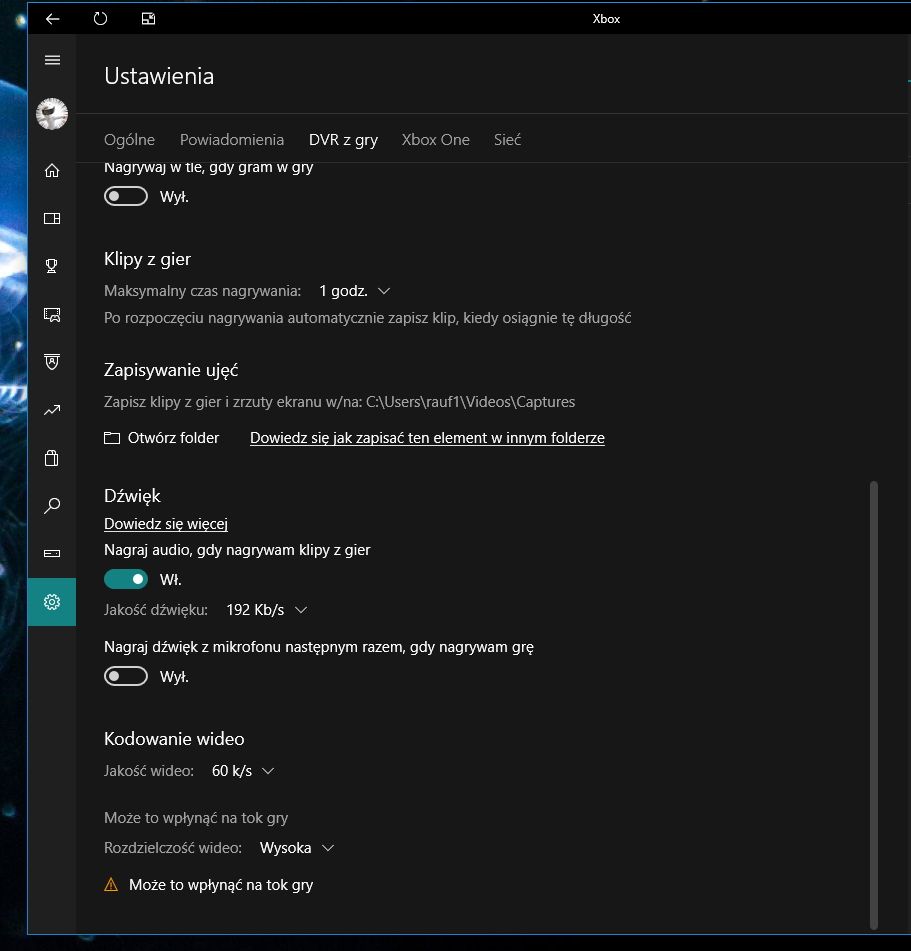911x951 pixels.
Task: Click the 'Otwórz folder' button
Action: pyautogui.click(x=162, y=438)
